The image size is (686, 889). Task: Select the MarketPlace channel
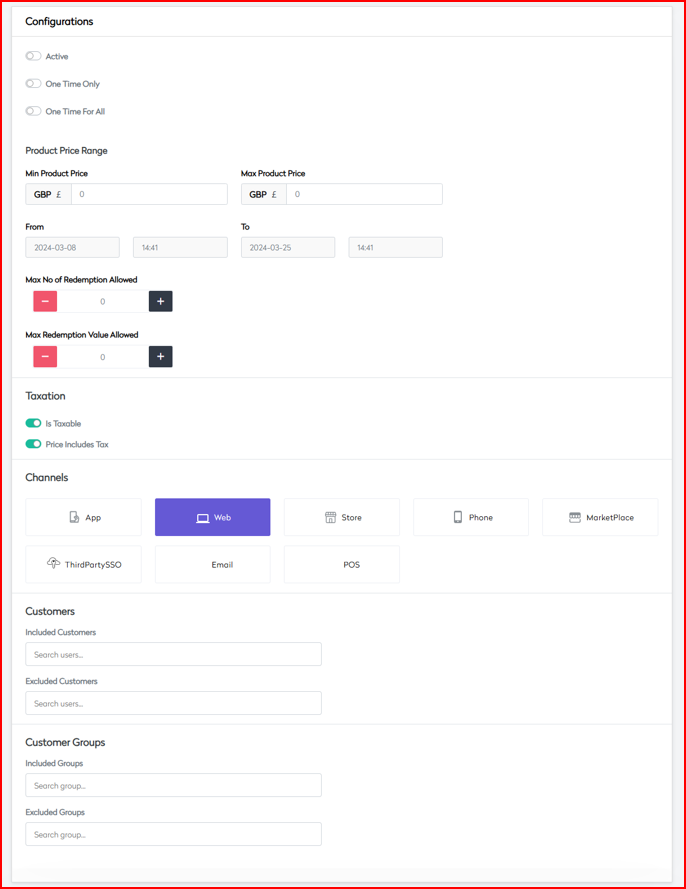[x=600, y=517]
